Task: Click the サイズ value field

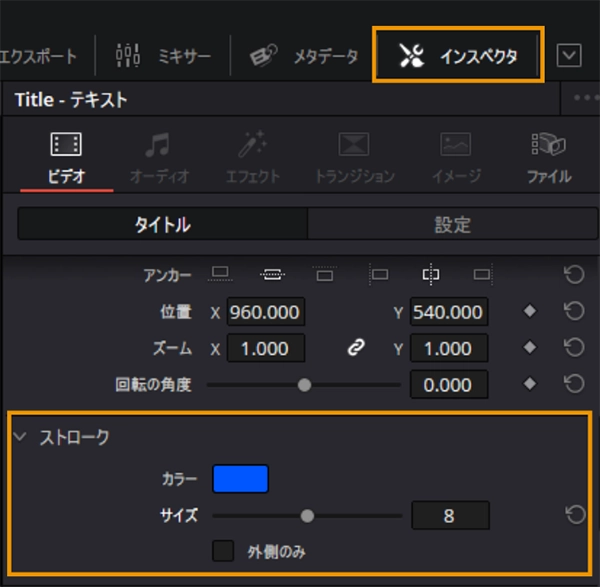Action: coord(450,515)
